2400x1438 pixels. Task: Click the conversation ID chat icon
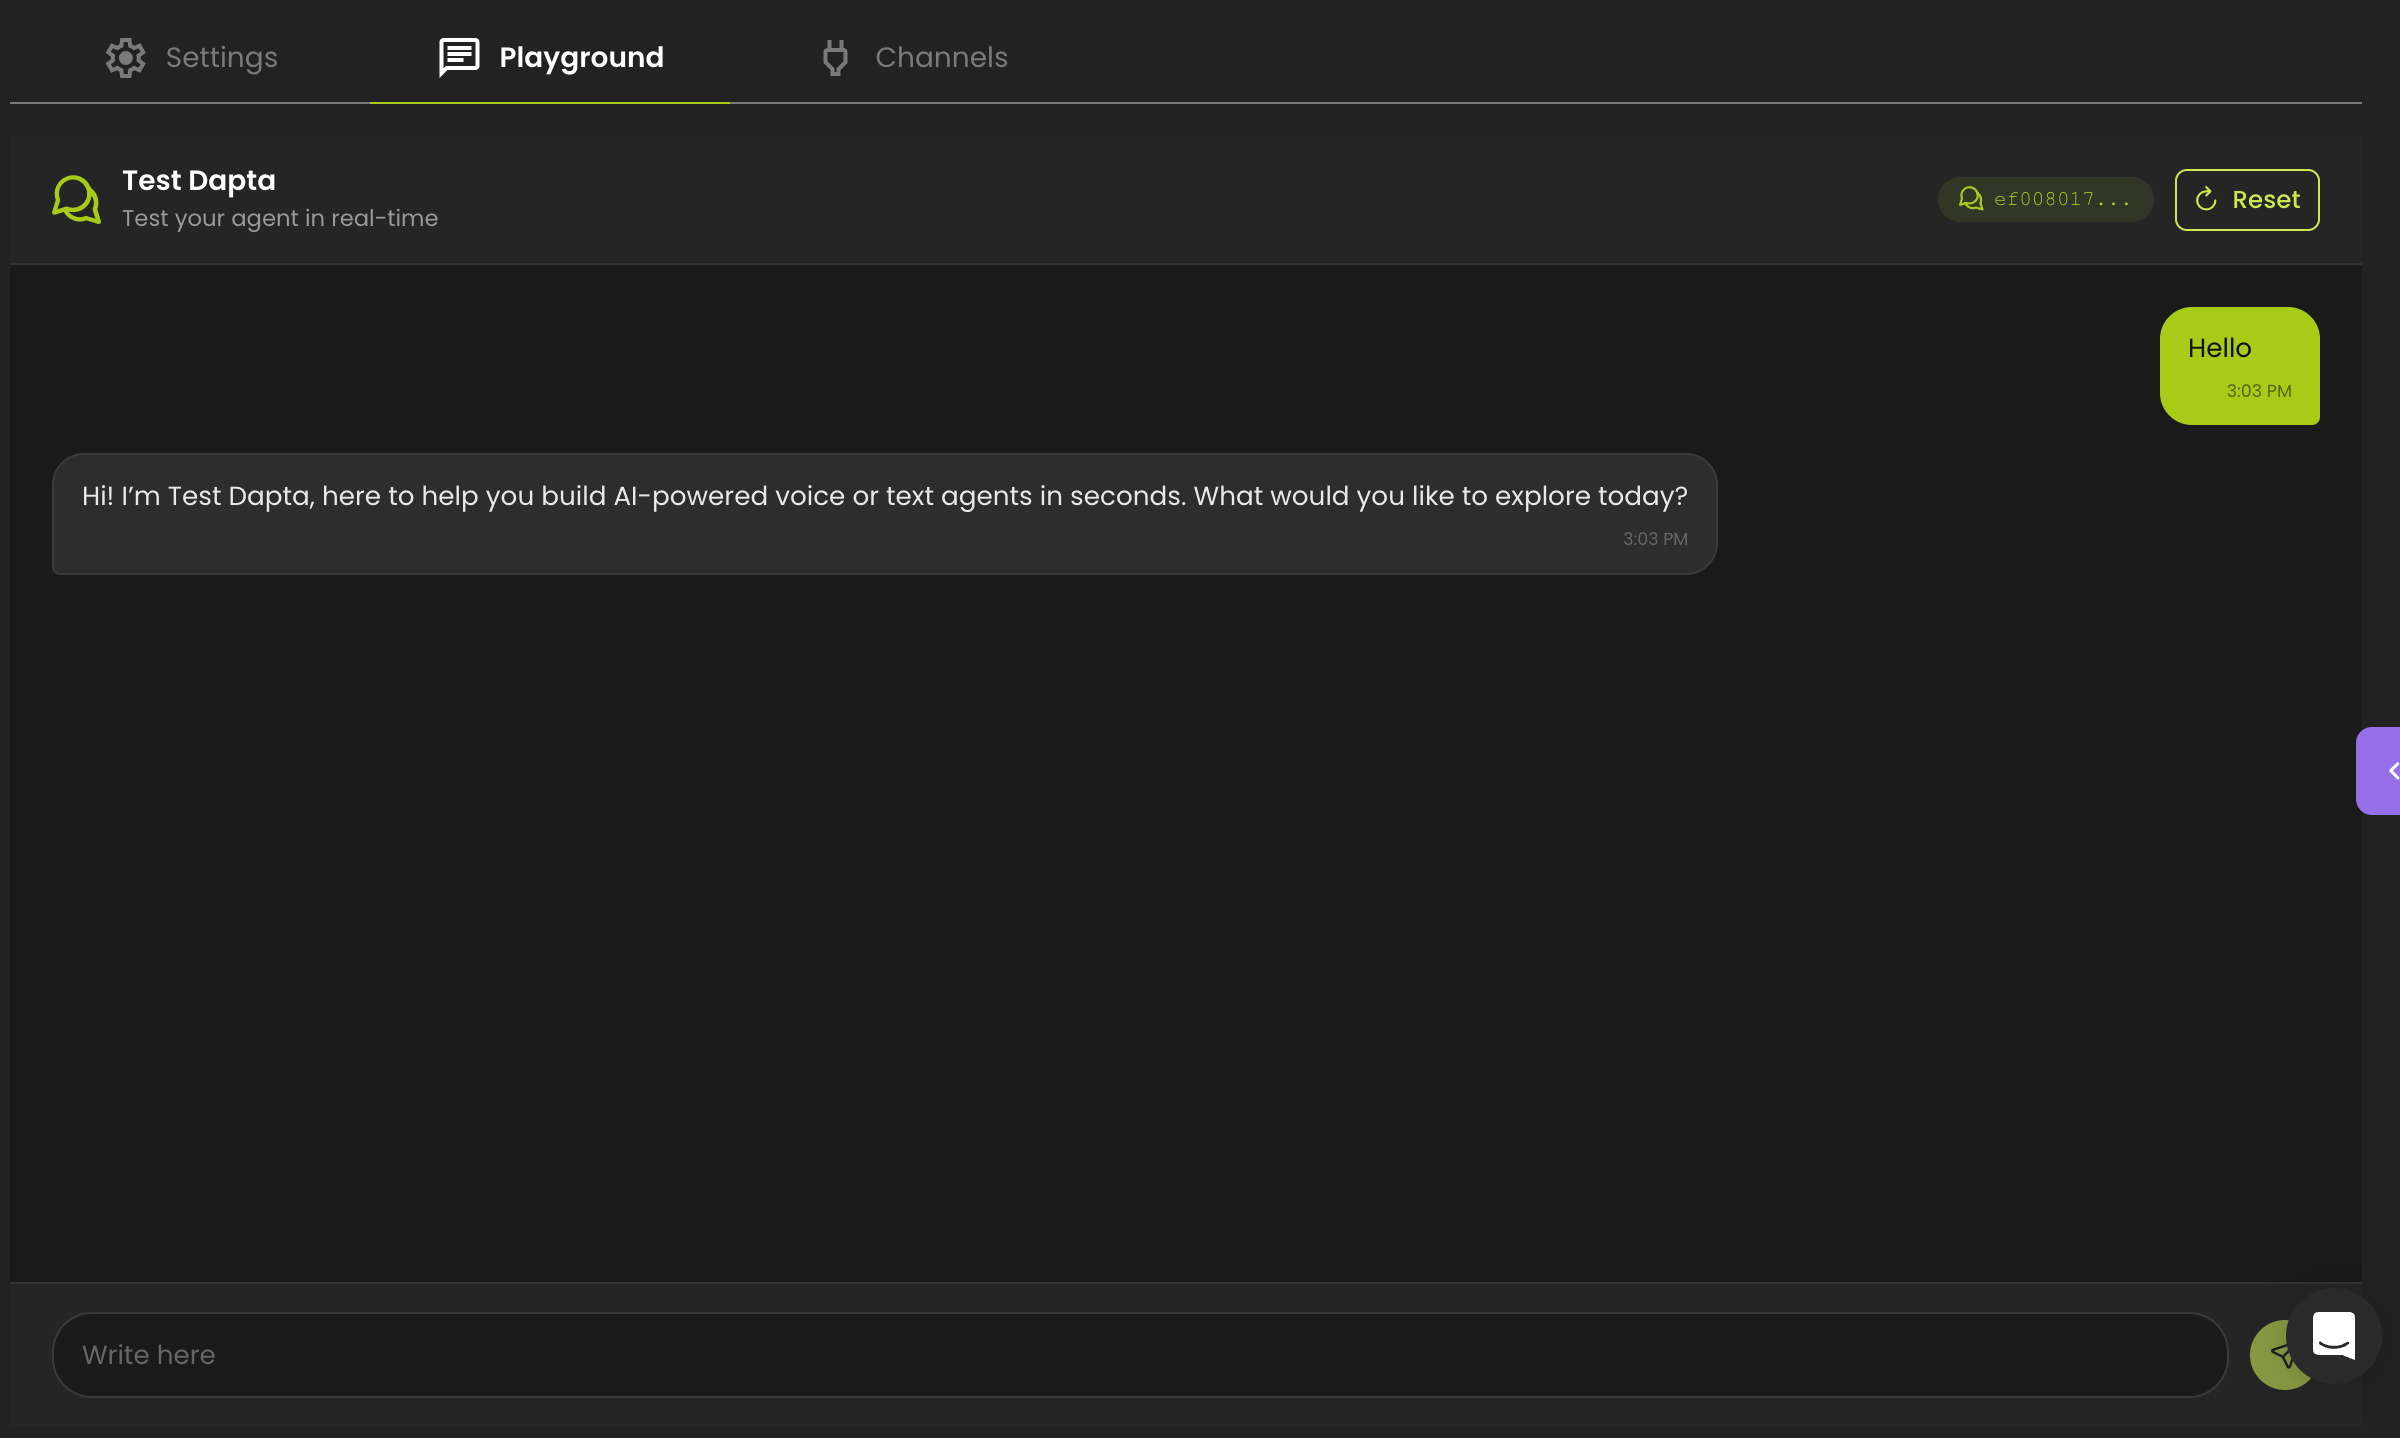point(1970,199)
